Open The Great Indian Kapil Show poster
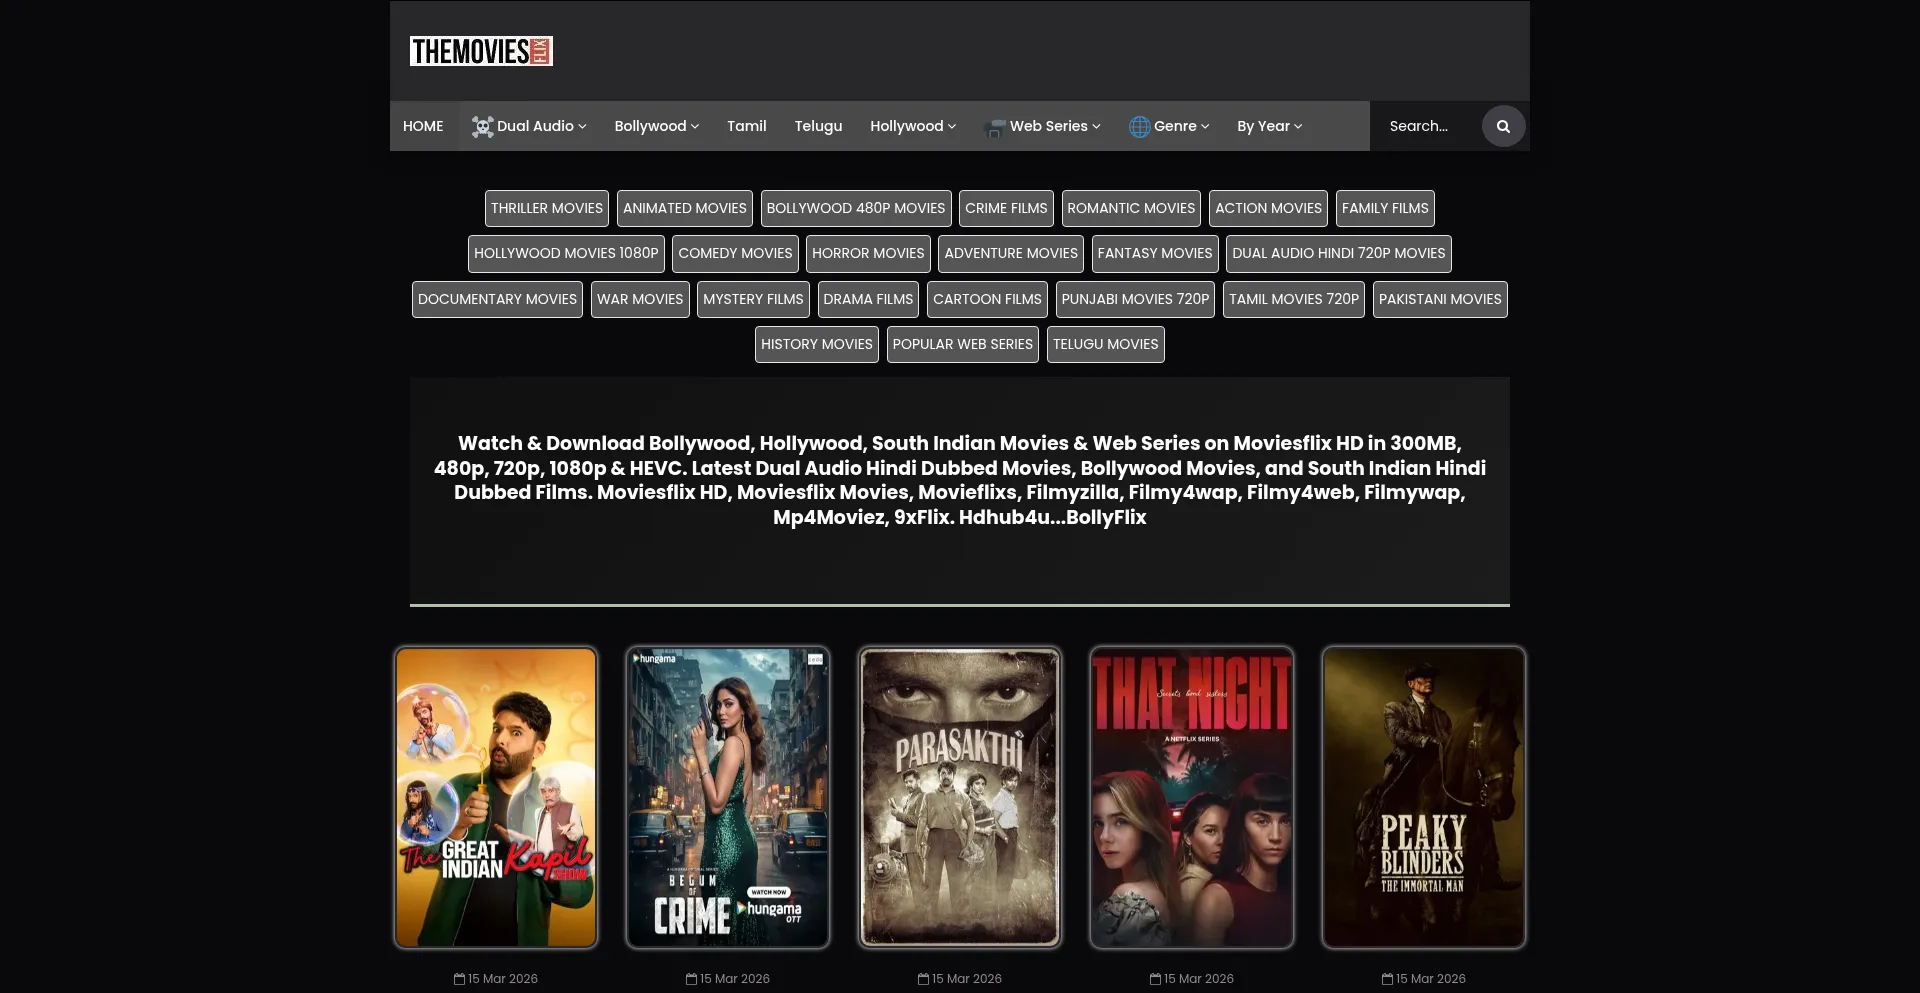 point(496,797)
